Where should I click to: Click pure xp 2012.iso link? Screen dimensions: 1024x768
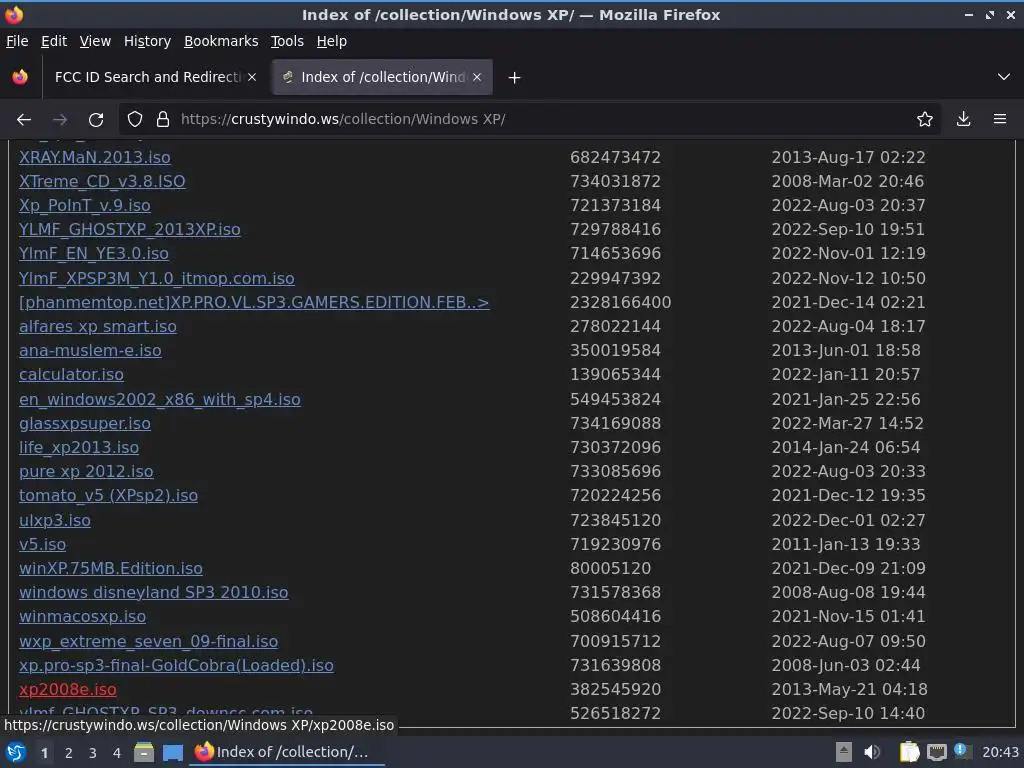(86, 472)
